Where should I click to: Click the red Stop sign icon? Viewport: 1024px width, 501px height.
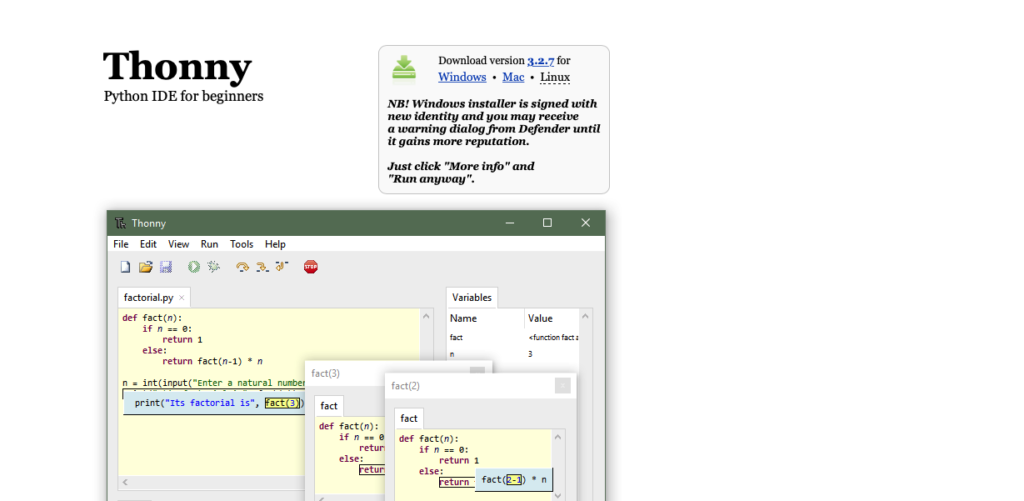311,267
